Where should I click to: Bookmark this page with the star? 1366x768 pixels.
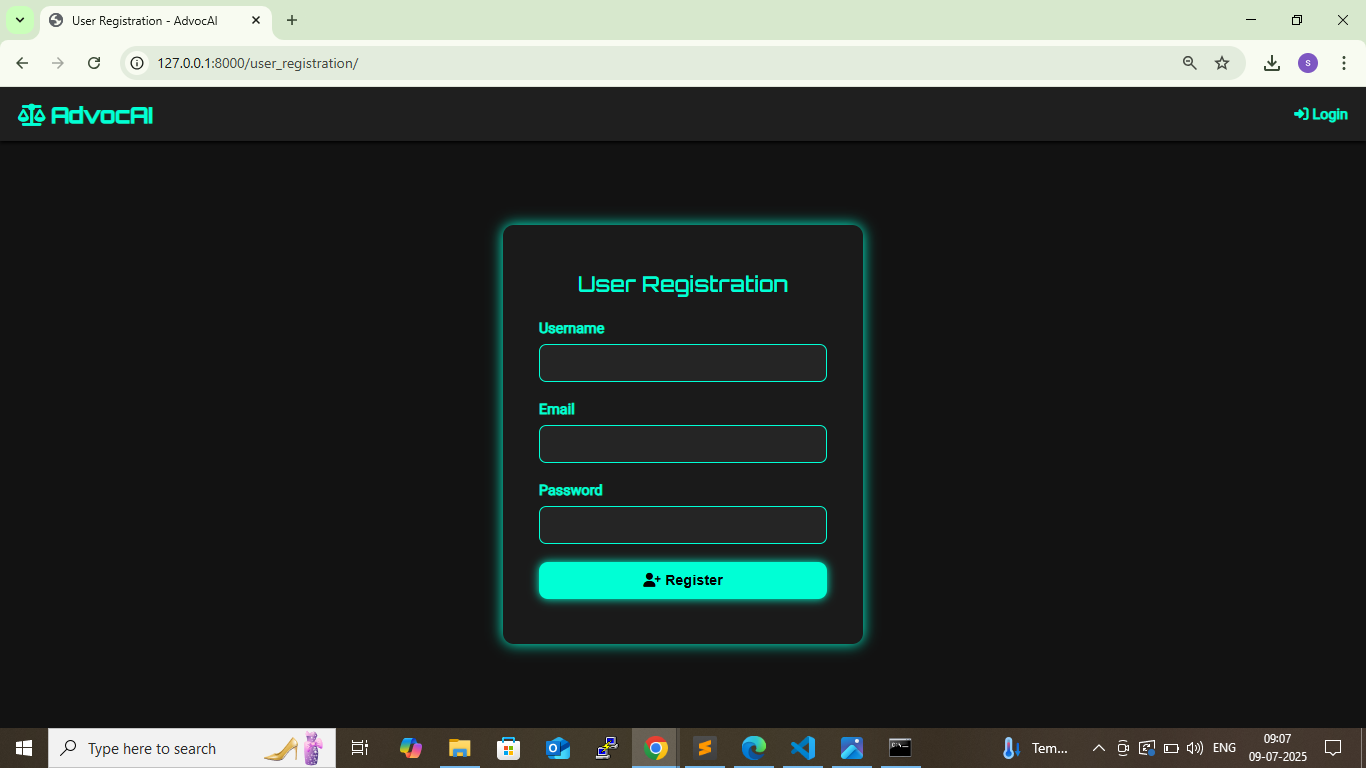point(1222,63)
